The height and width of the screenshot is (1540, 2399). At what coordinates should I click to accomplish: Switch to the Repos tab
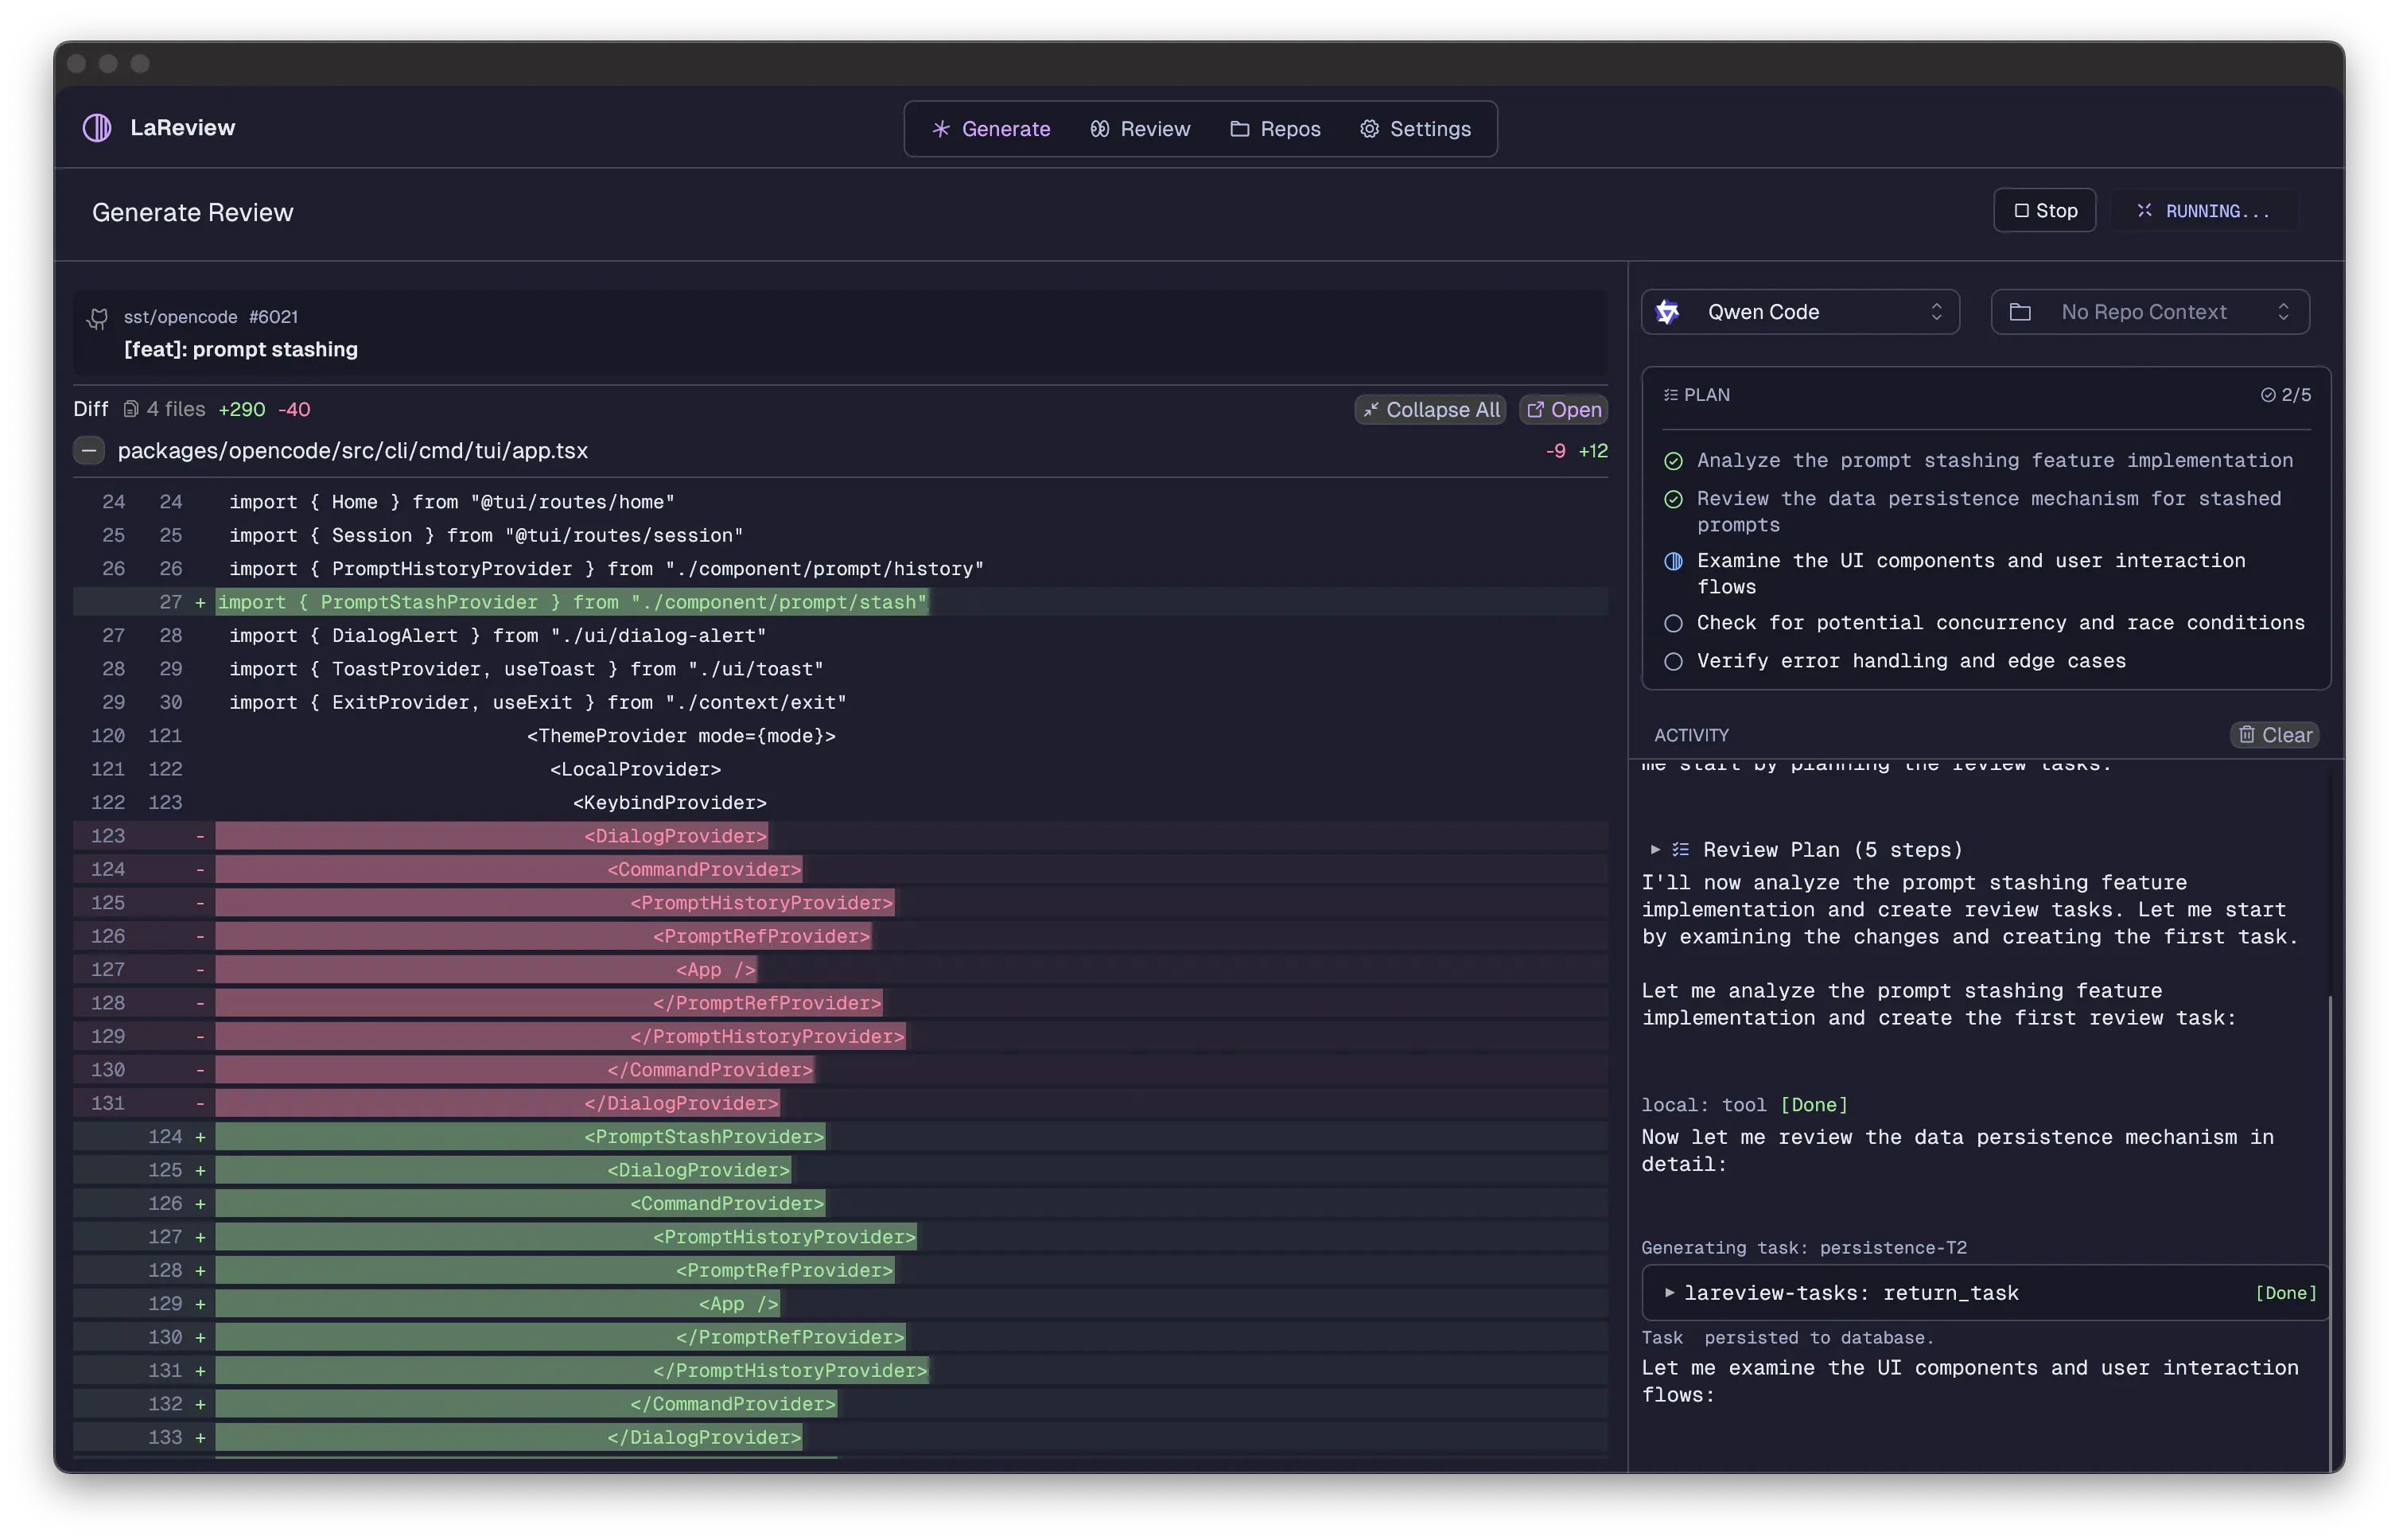click(1274, 129)
